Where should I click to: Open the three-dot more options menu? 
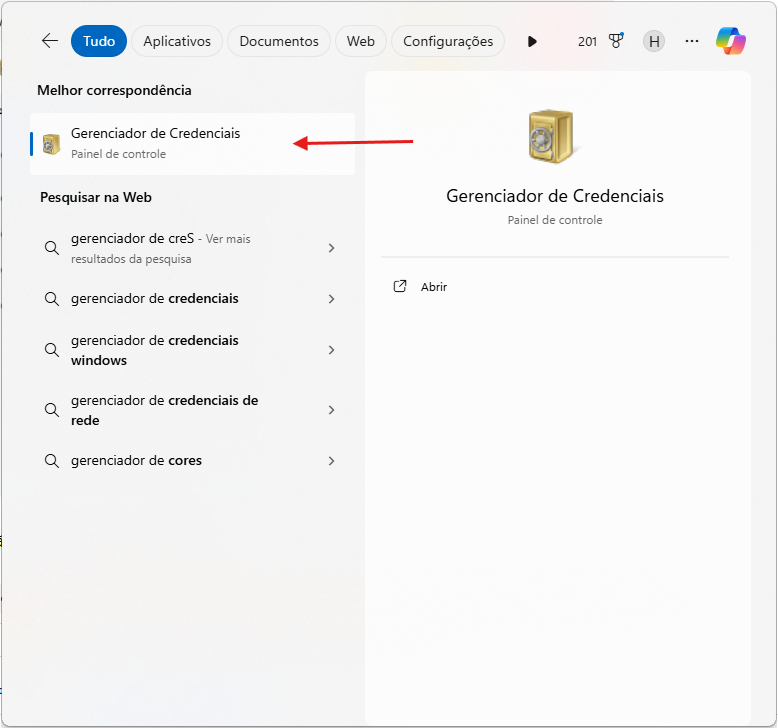[x=692, y=41]
